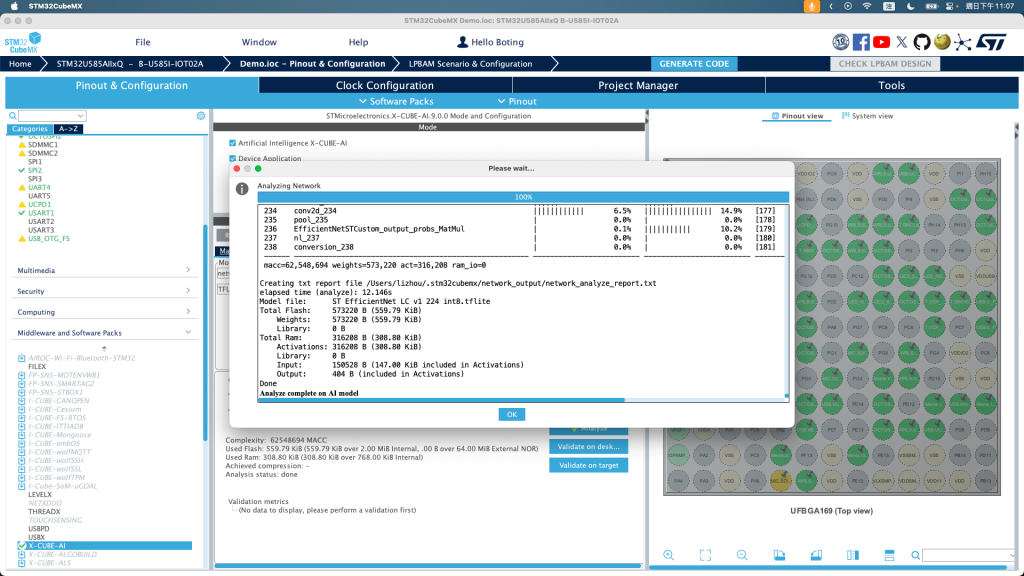
Task: Click the categories panel vertical scrollbar
Action: tap(205, 332)
